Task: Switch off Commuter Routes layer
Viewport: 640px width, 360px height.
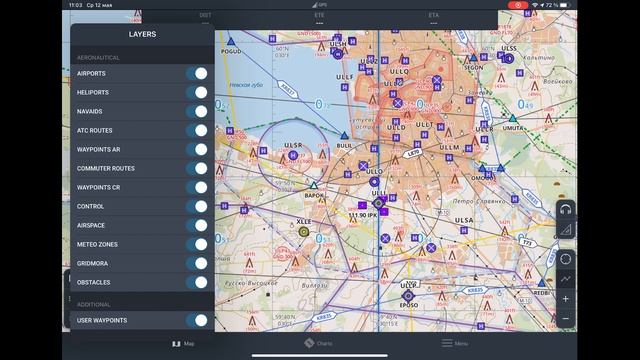Action: [197, 168]
